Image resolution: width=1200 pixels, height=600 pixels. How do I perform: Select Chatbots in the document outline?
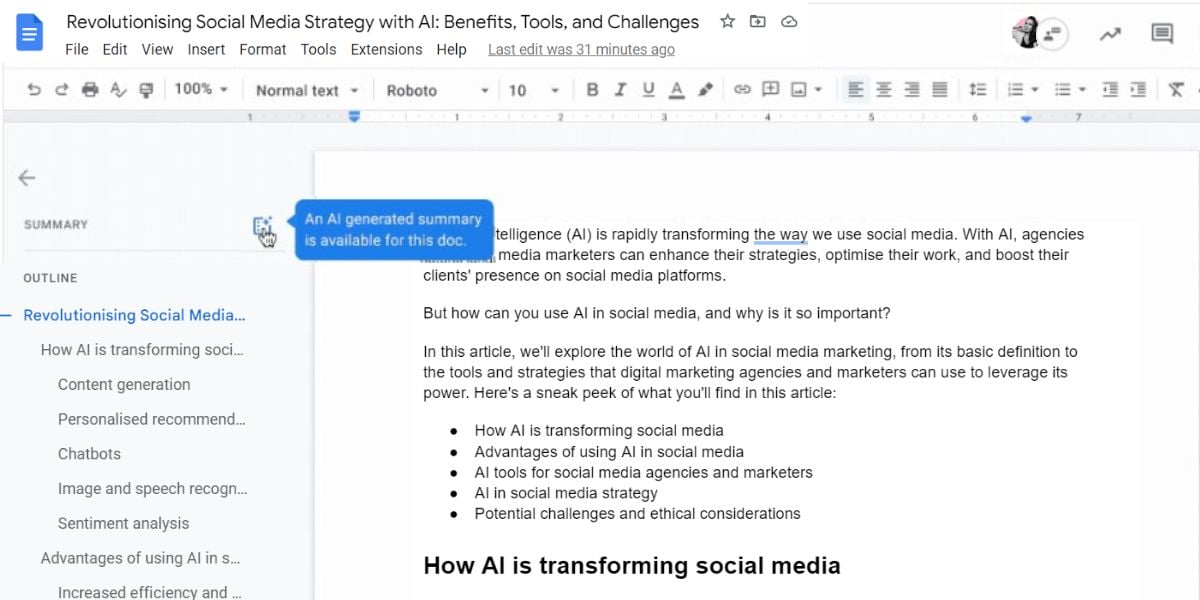[89, 453]
